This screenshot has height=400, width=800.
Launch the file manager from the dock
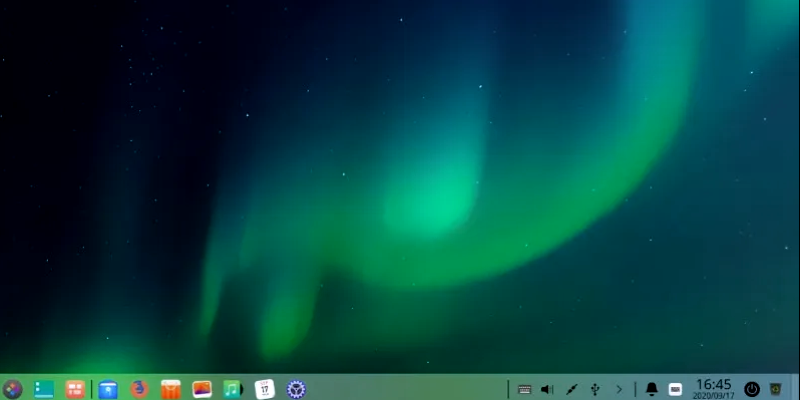pos(108,389)
